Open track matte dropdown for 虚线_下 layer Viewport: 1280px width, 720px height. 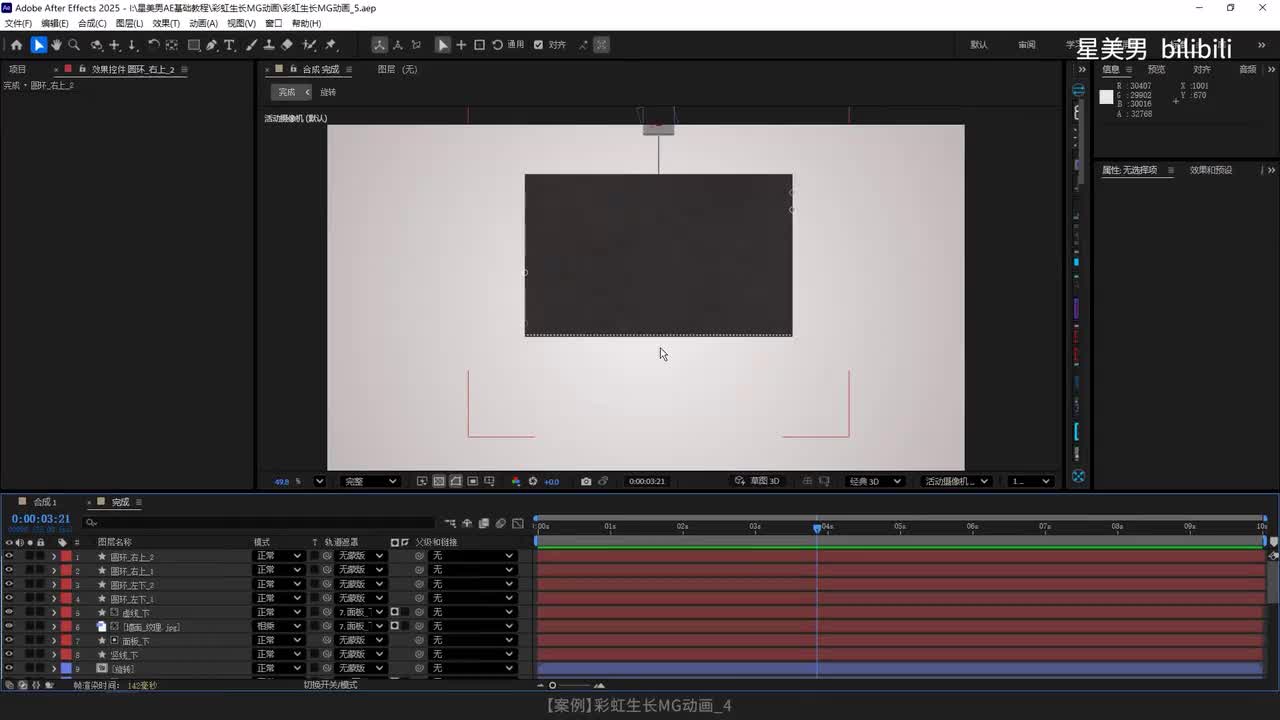pyautogui.click(x=360, y=612)
